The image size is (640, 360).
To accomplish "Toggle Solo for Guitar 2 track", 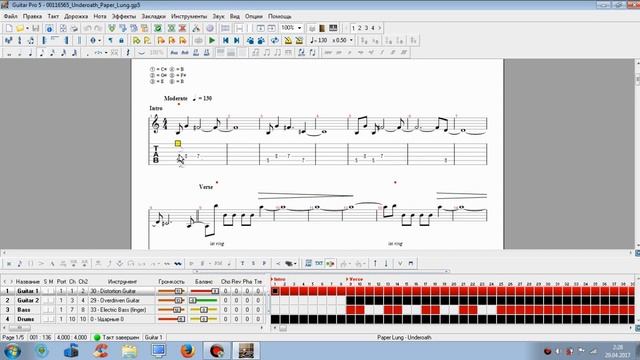I will click(x=46, y=300).
